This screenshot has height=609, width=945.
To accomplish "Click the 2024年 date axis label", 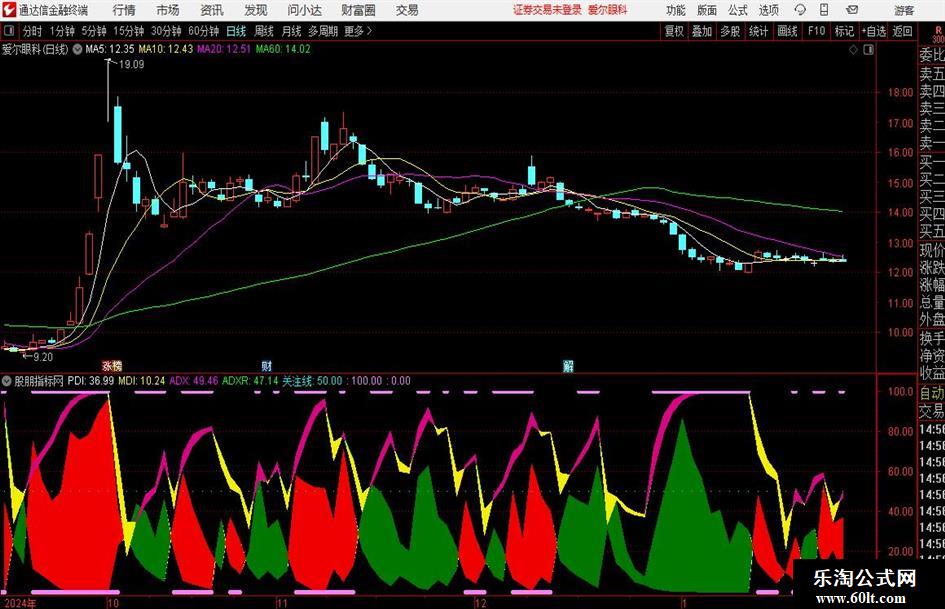I will [x=20, y=603].
